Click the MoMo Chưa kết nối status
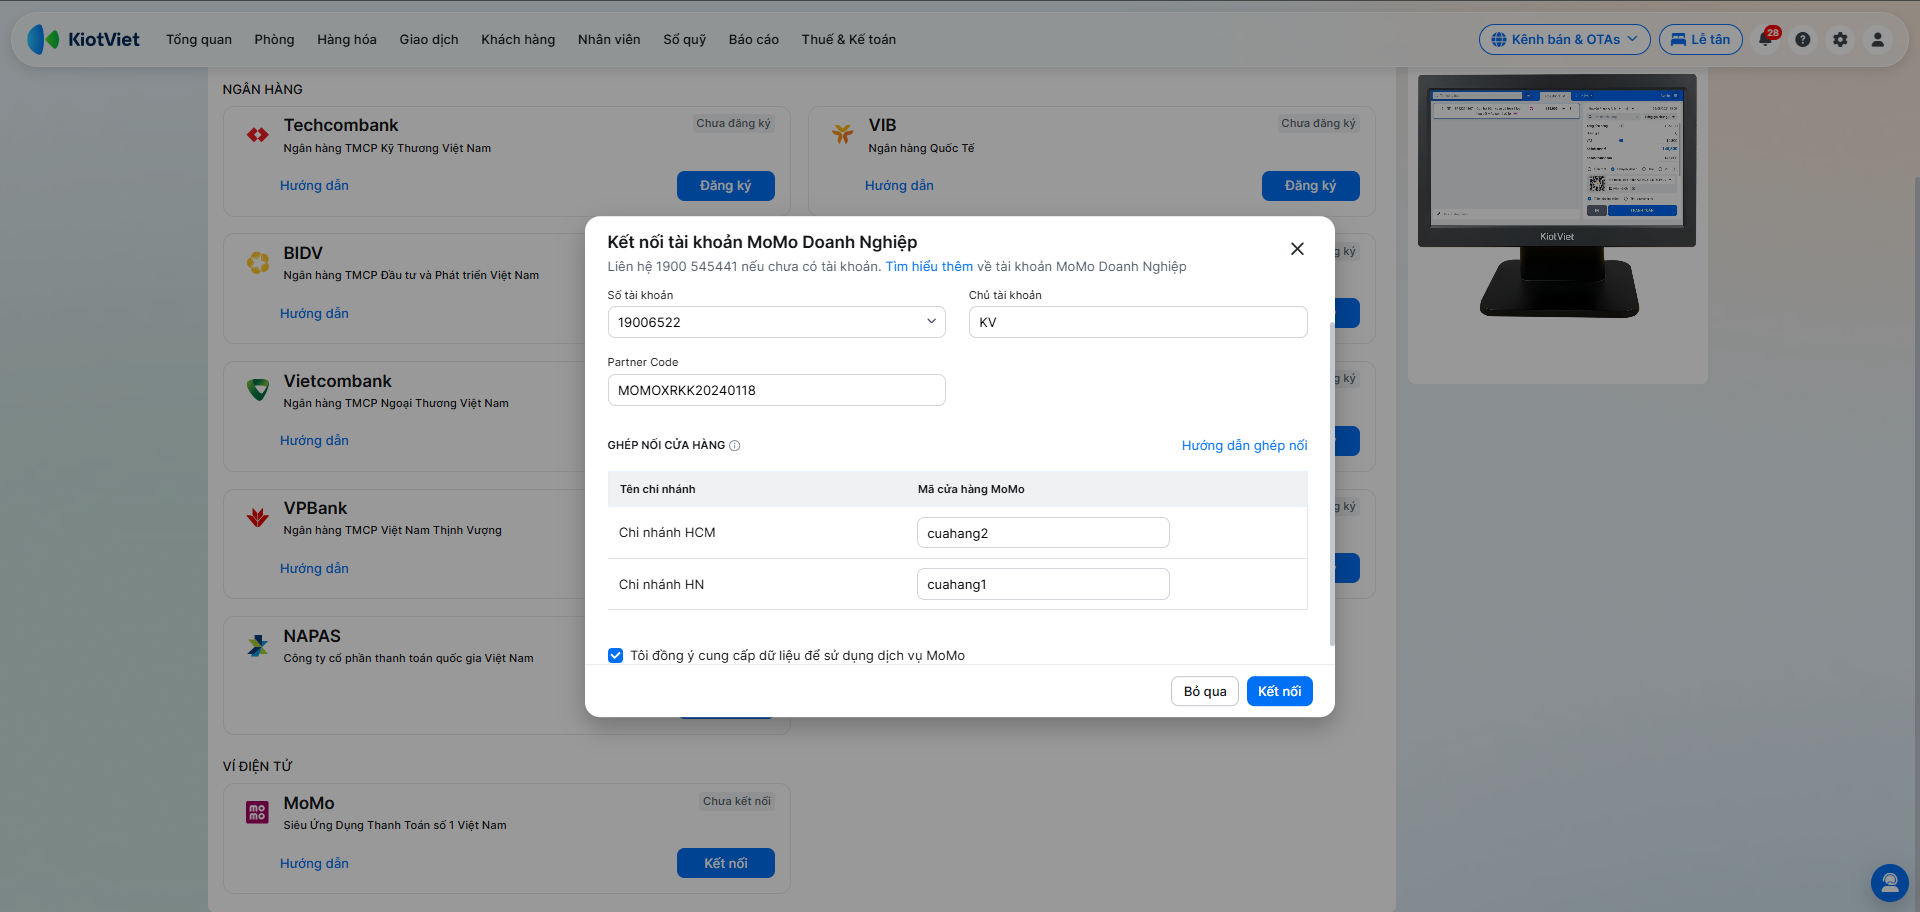 point(737,802)
